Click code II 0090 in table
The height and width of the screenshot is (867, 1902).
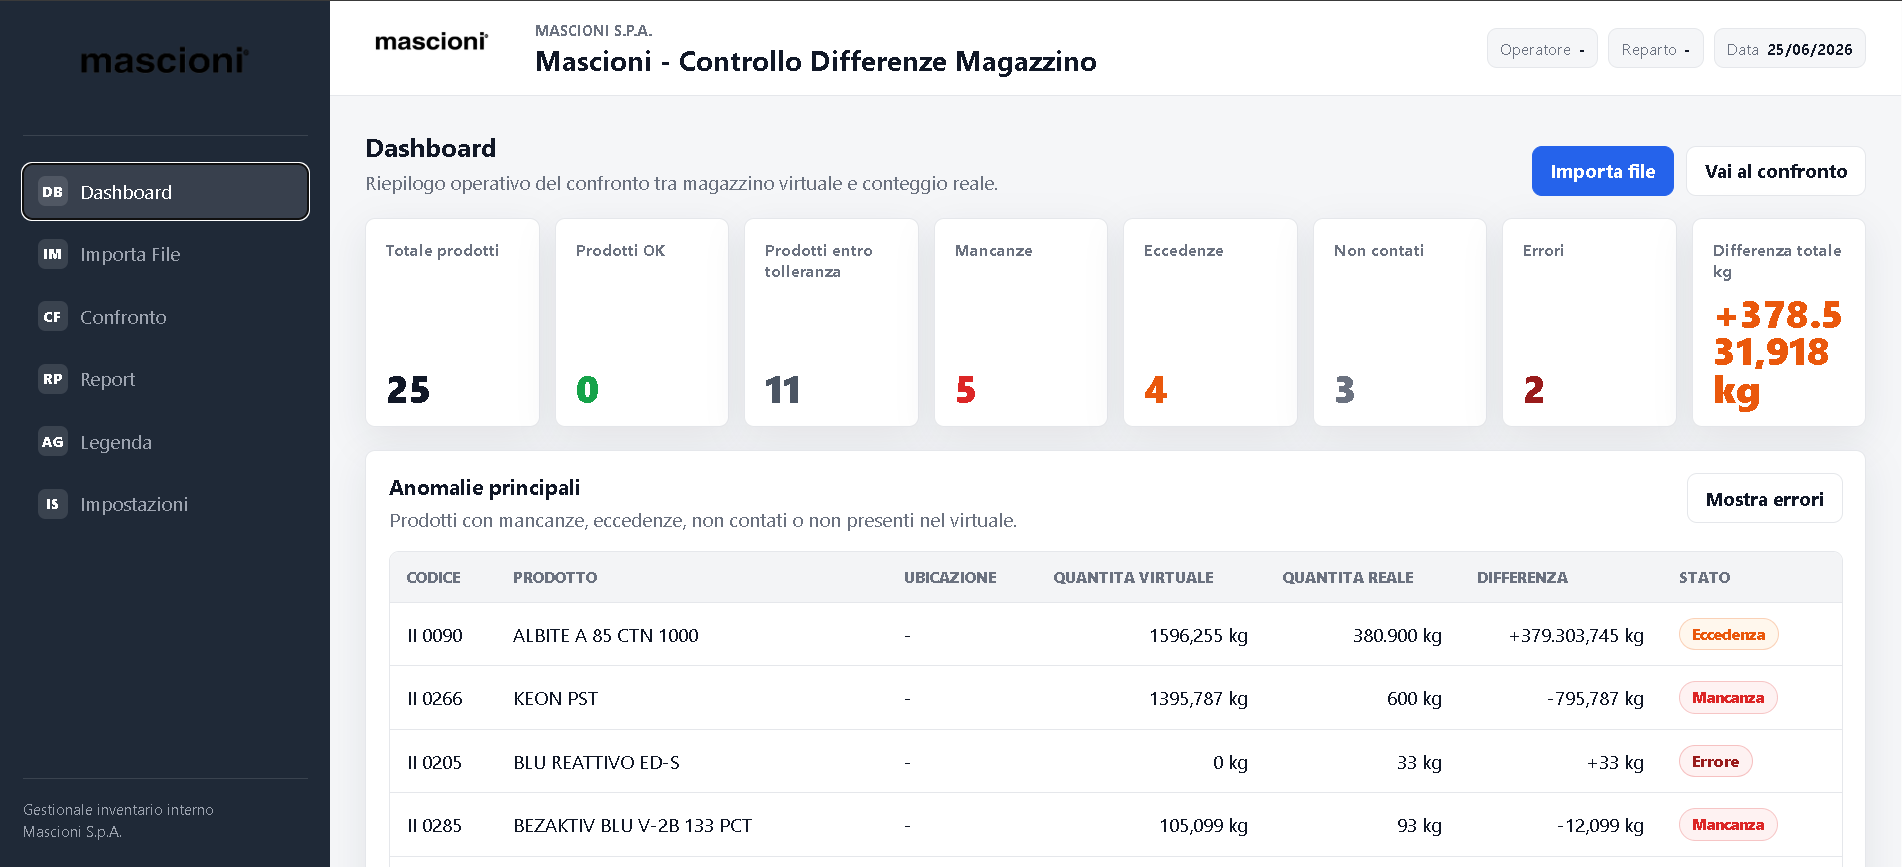435,635
